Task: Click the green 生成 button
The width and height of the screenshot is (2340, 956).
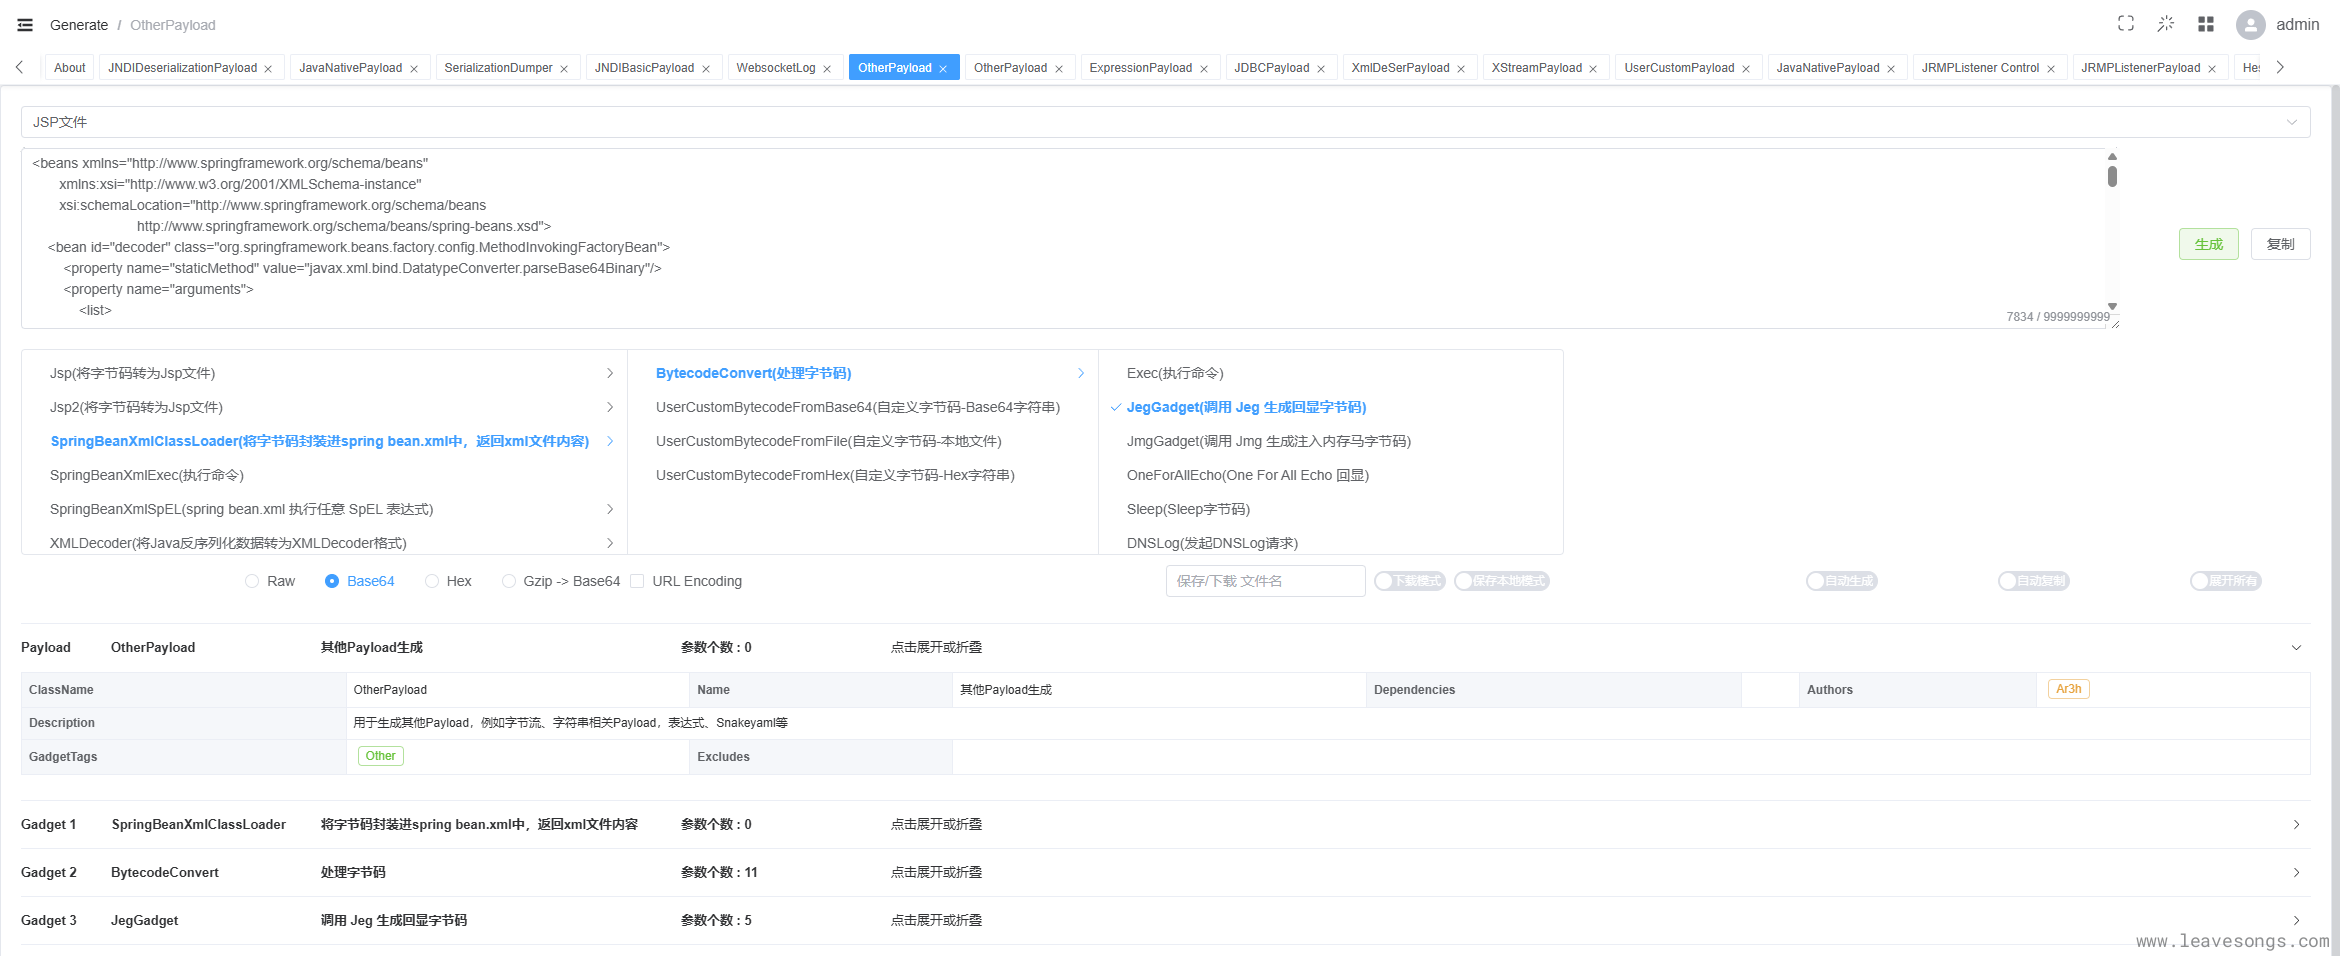Action: (x=2208, y=244)
